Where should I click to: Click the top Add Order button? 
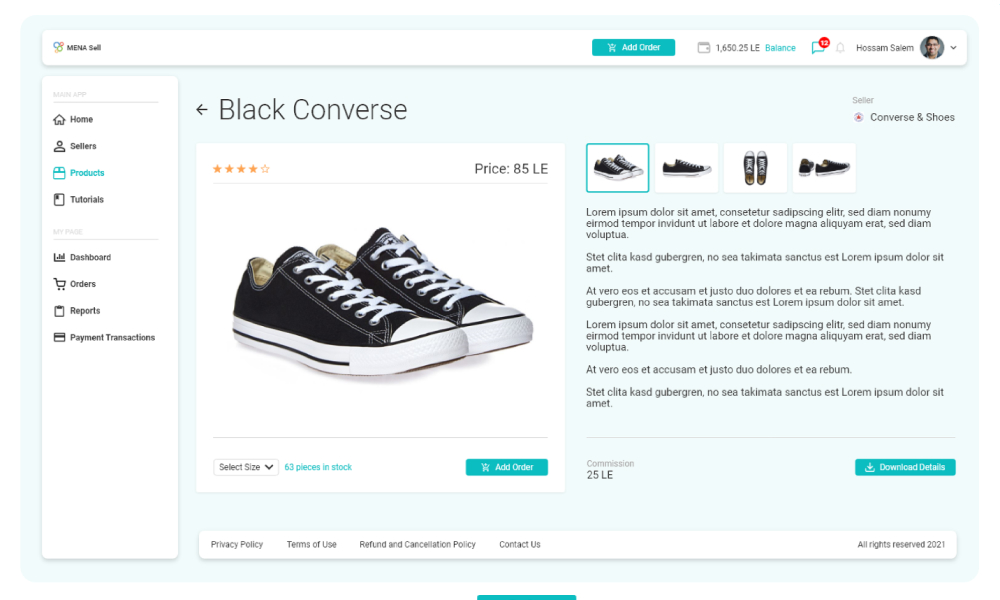click(633, 48)
